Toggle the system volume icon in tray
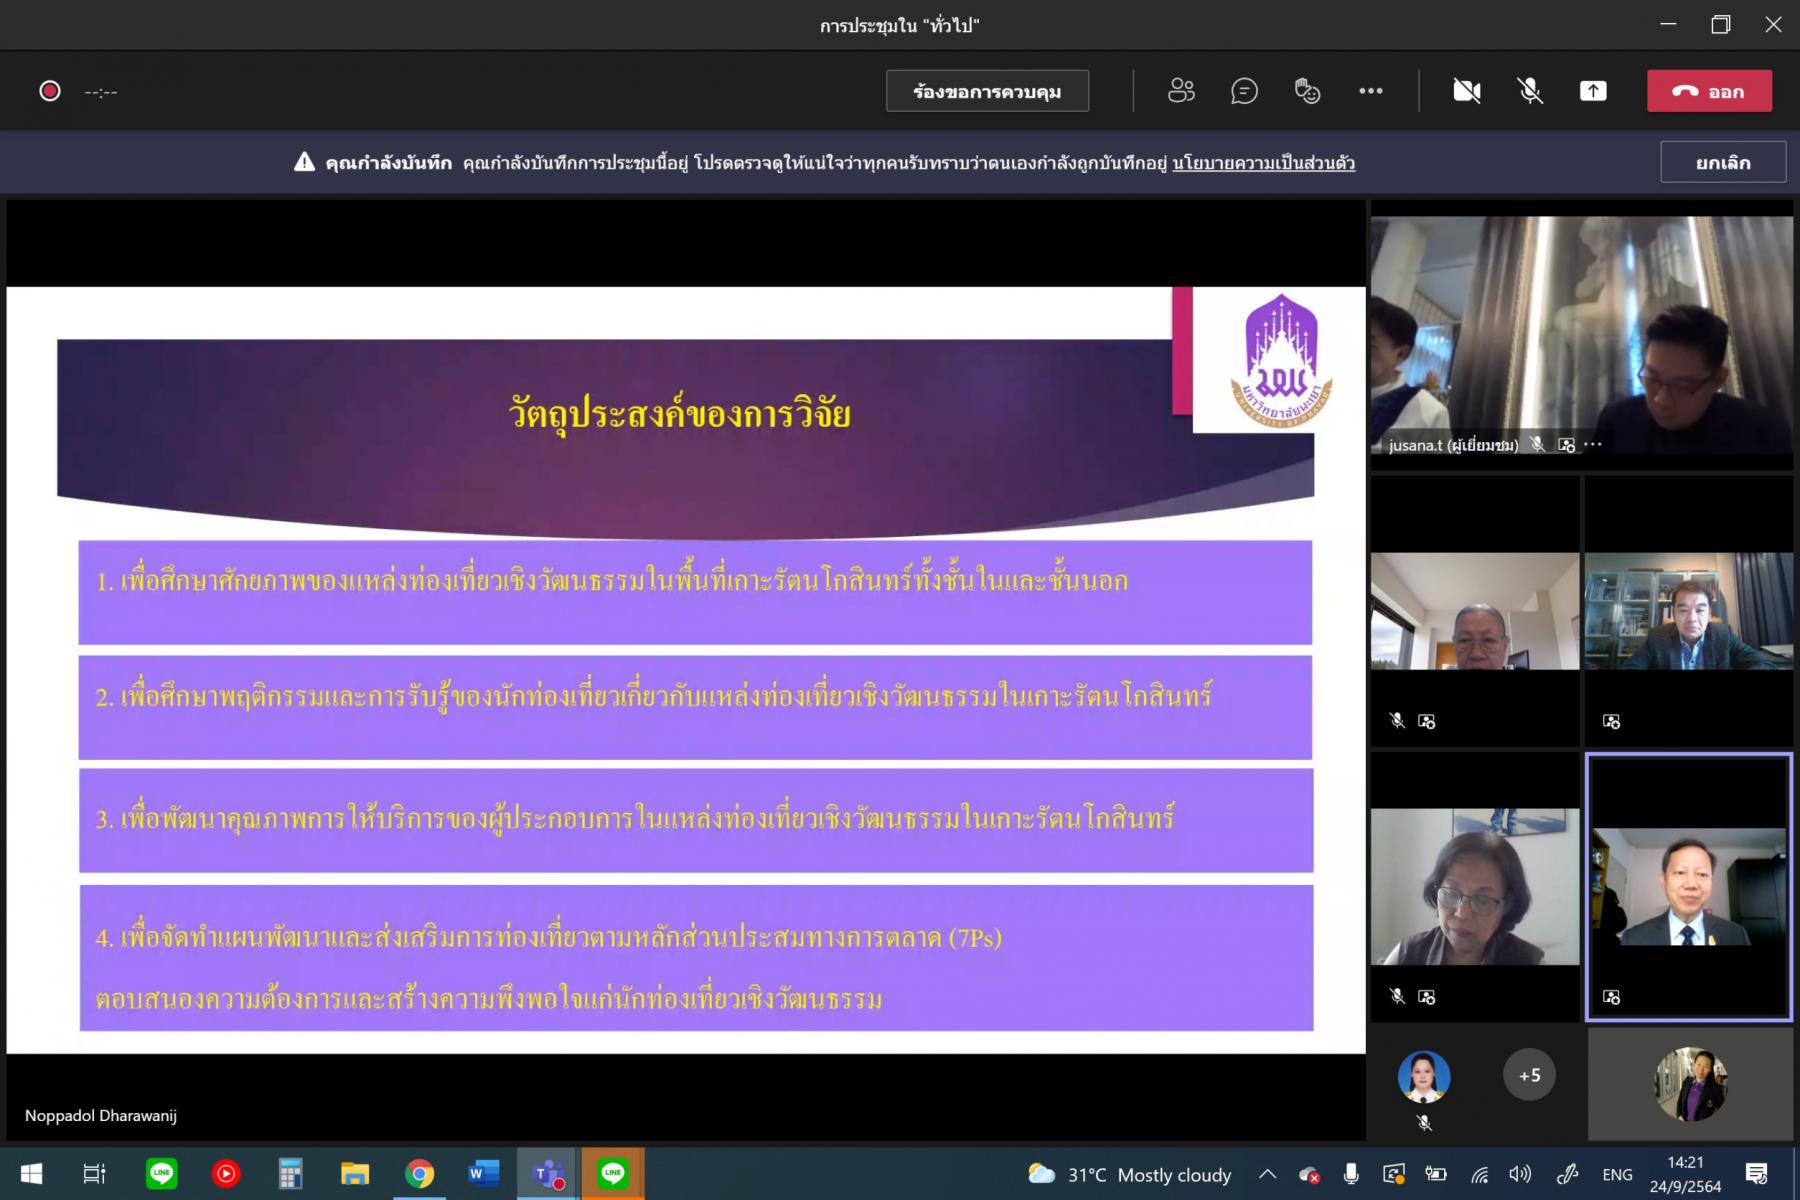The width and height of the screenshot is (1800, 1200). pos(1520,1174)
